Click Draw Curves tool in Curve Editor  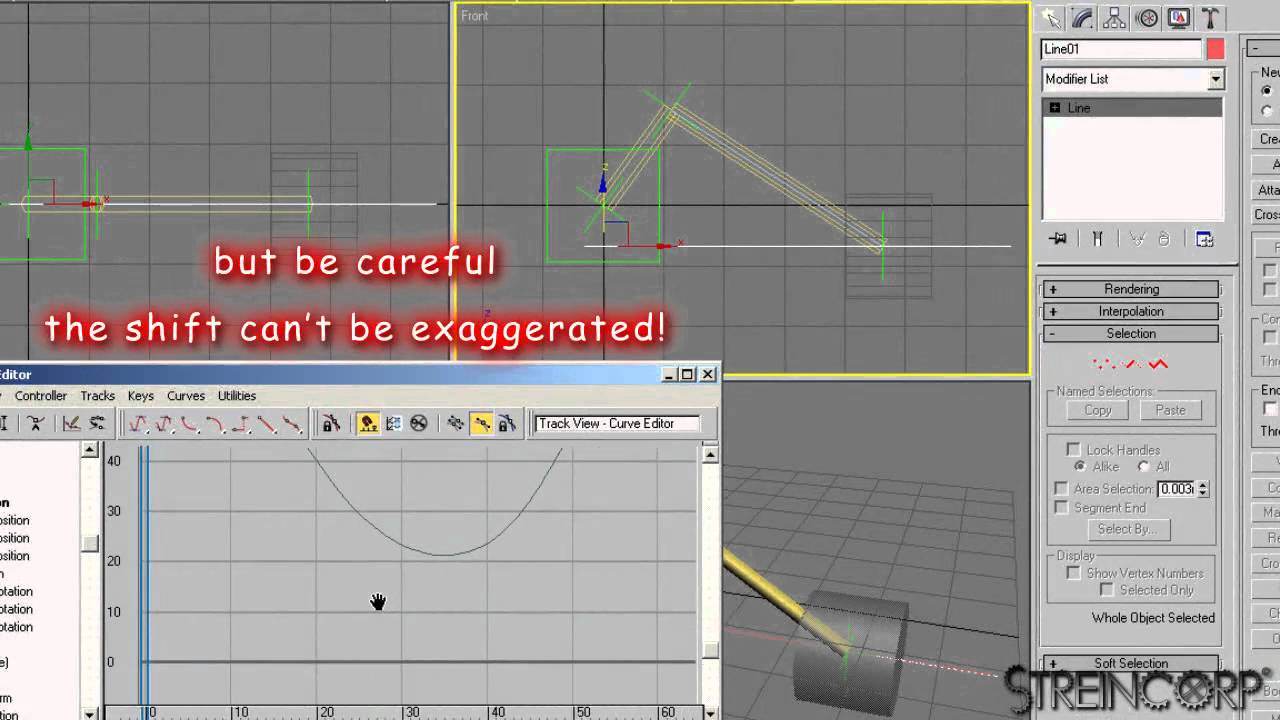(71, 424)
